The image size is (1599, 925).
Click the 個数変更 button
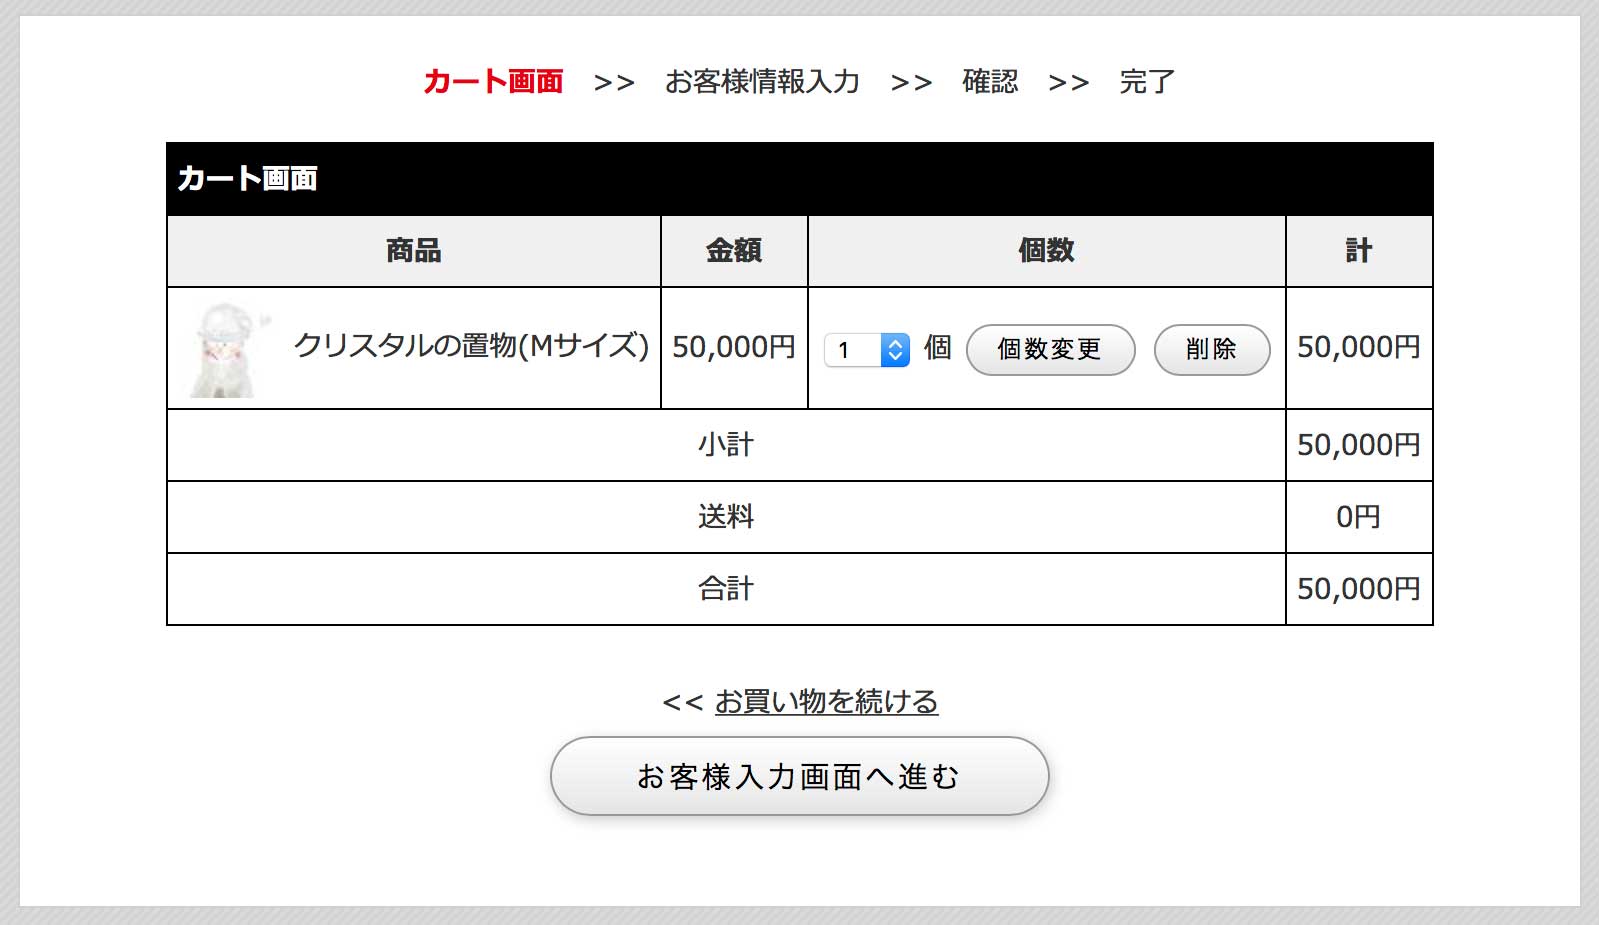pyautogui.click(x=1050, y=350)
